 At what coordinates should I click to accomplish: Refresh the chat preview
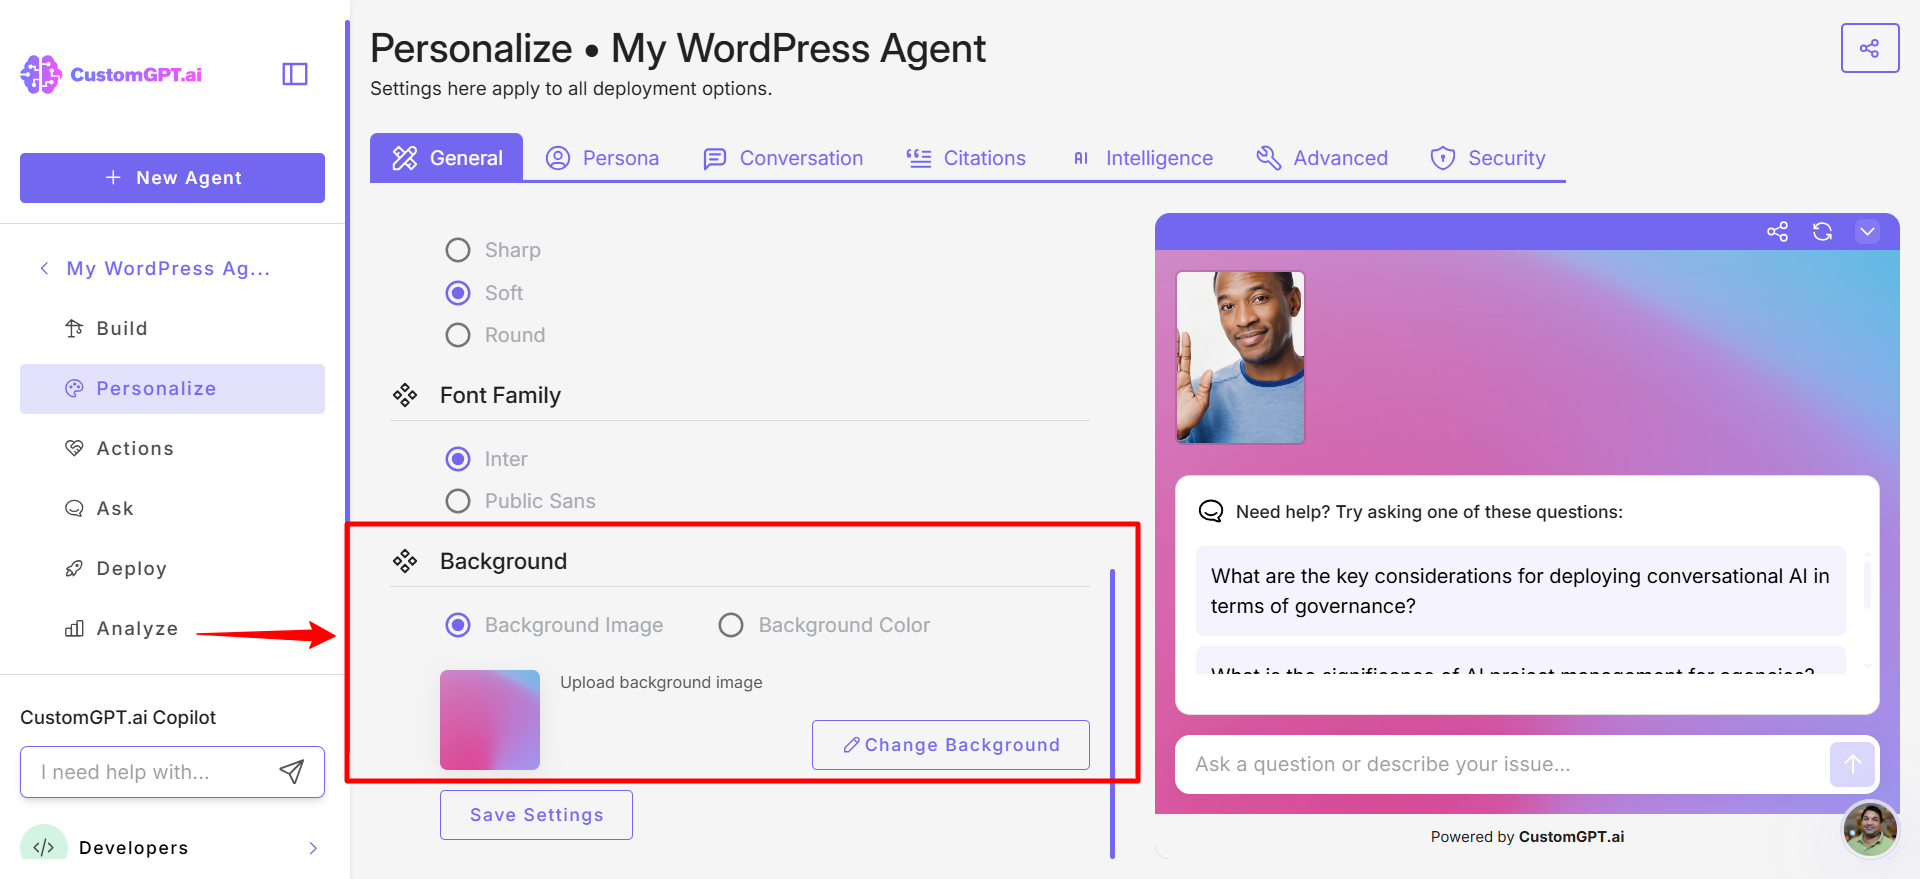coord(1822,232)
